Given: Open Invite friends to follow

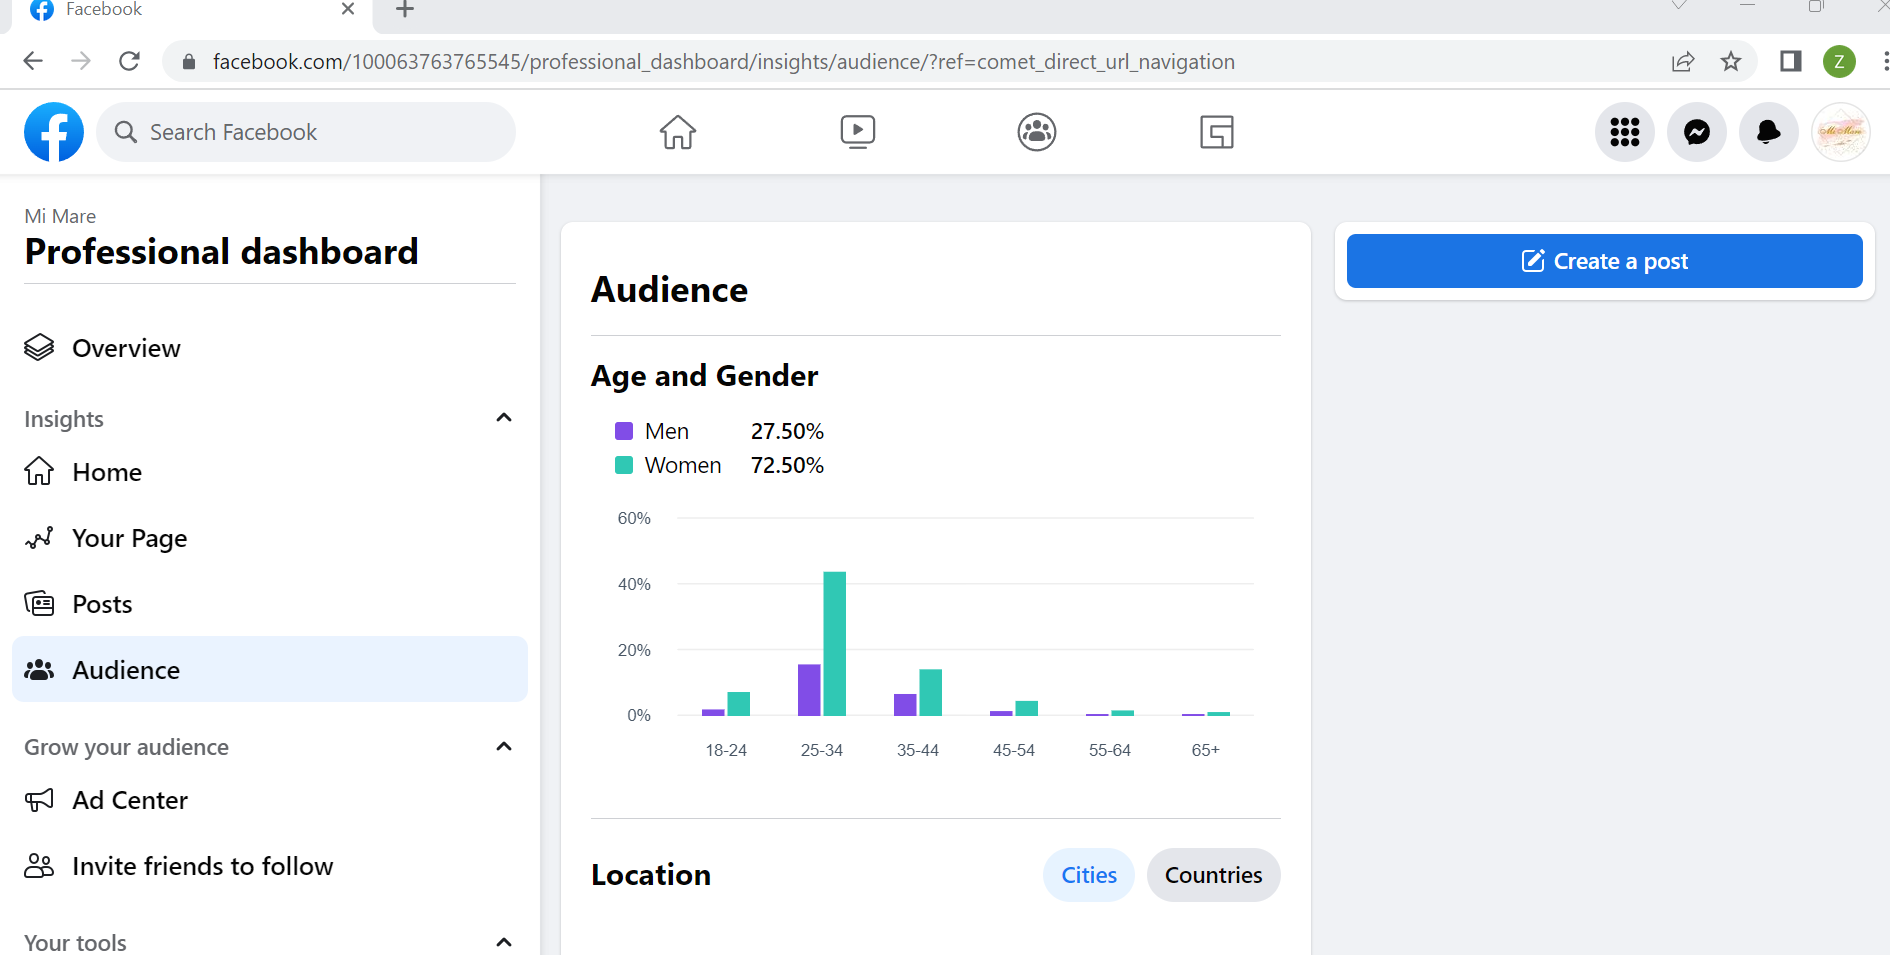Looking at the screenshot, I should pos(202,866).
